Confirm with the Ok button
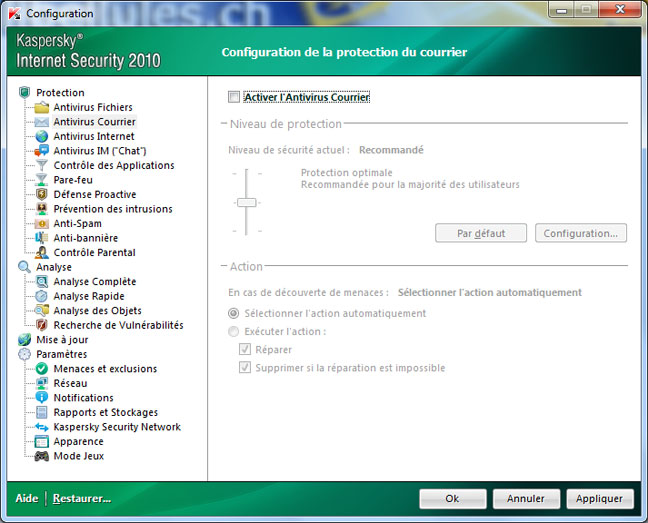648x523 pixels. click(x=453, y=499)
